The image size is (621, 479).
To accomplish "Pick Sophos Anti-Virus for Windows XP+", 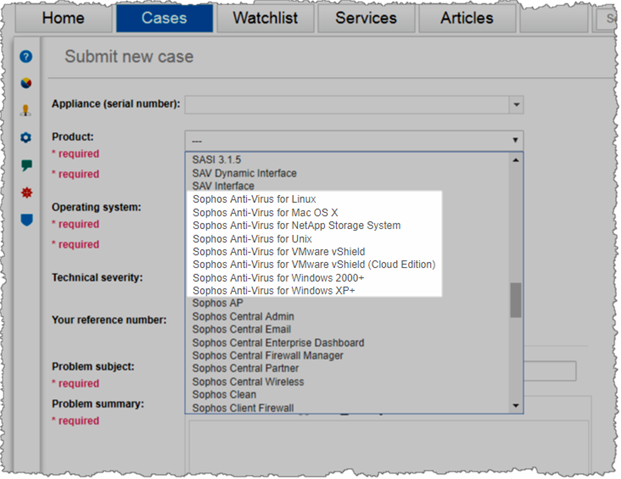I will pyautogui.click(x=274, y=290).
